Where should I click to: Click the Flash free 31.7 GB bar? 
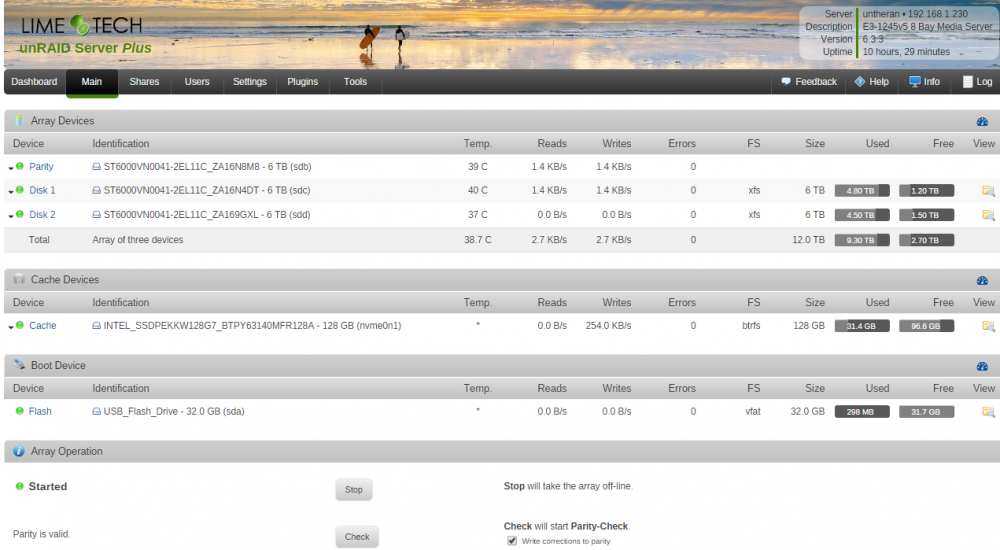pos(927,412)
